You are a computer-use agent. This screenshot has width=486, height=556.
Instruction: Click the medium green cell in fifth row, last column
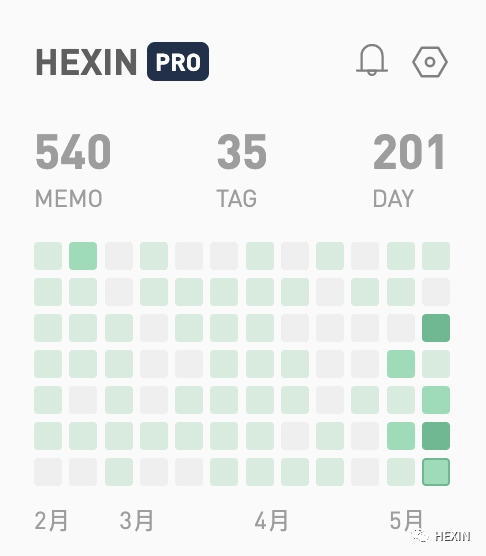click(x=436, y=400)
